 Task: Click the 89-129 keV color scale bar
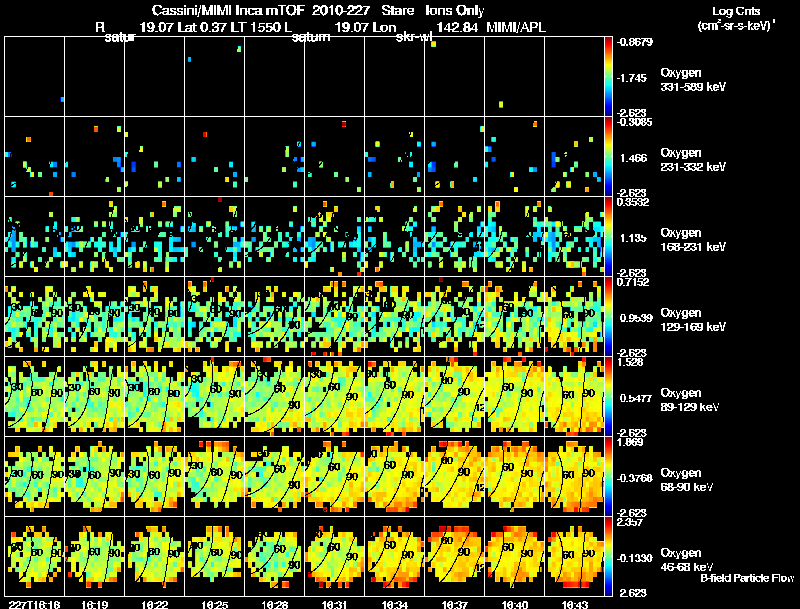point(608,396)
